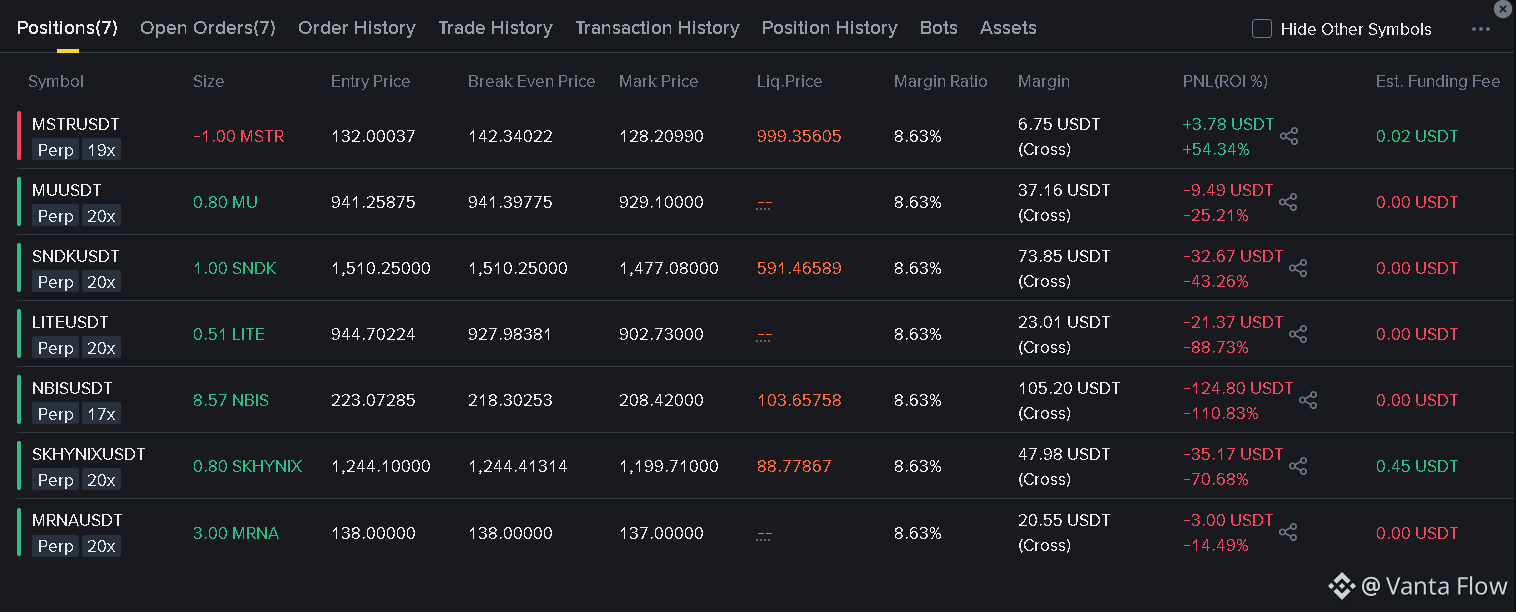Click the MUUSDT liquidation price dashes

click(x=764, y=202)
